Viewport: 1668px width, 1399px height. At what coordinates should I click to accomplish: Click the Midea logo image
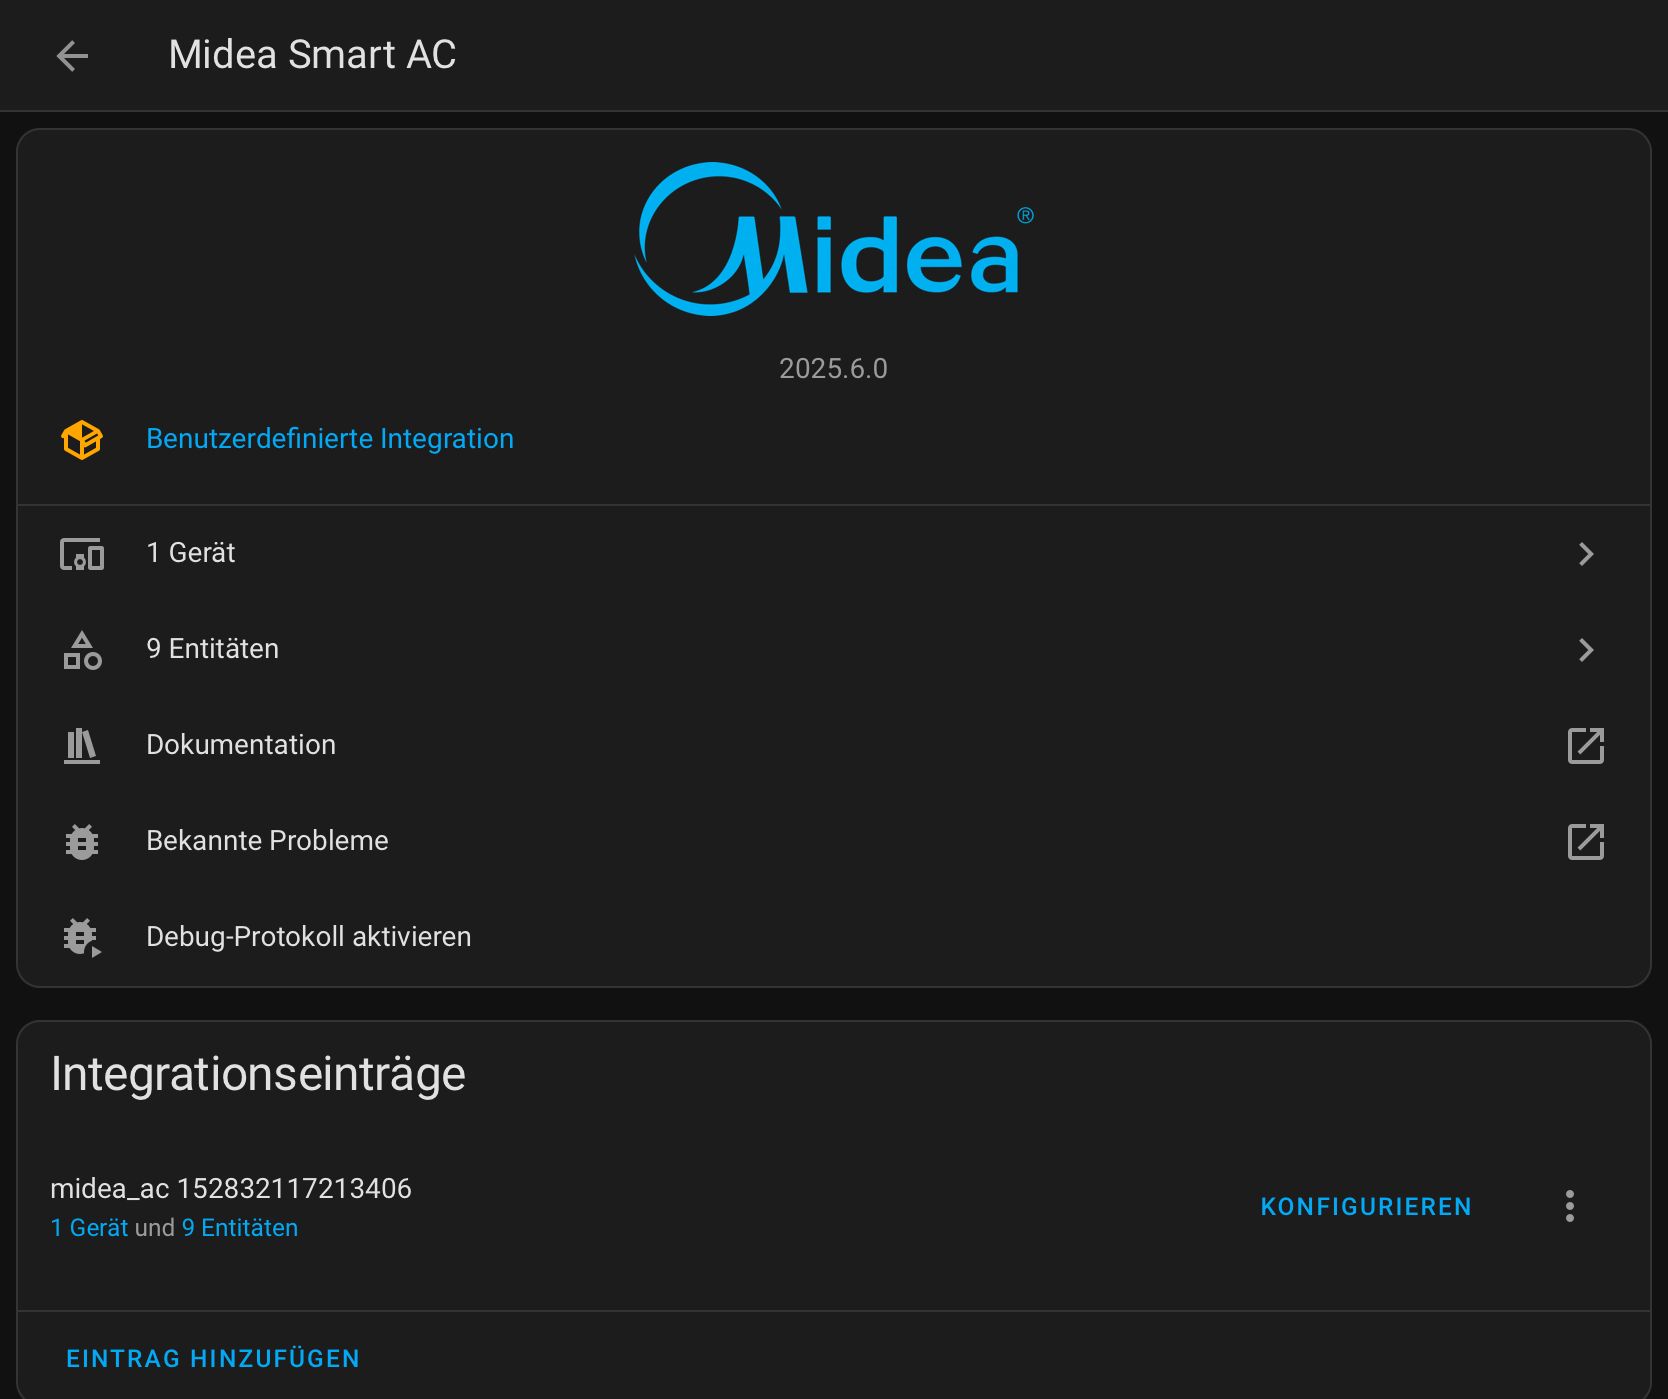[x=835, y=239]
